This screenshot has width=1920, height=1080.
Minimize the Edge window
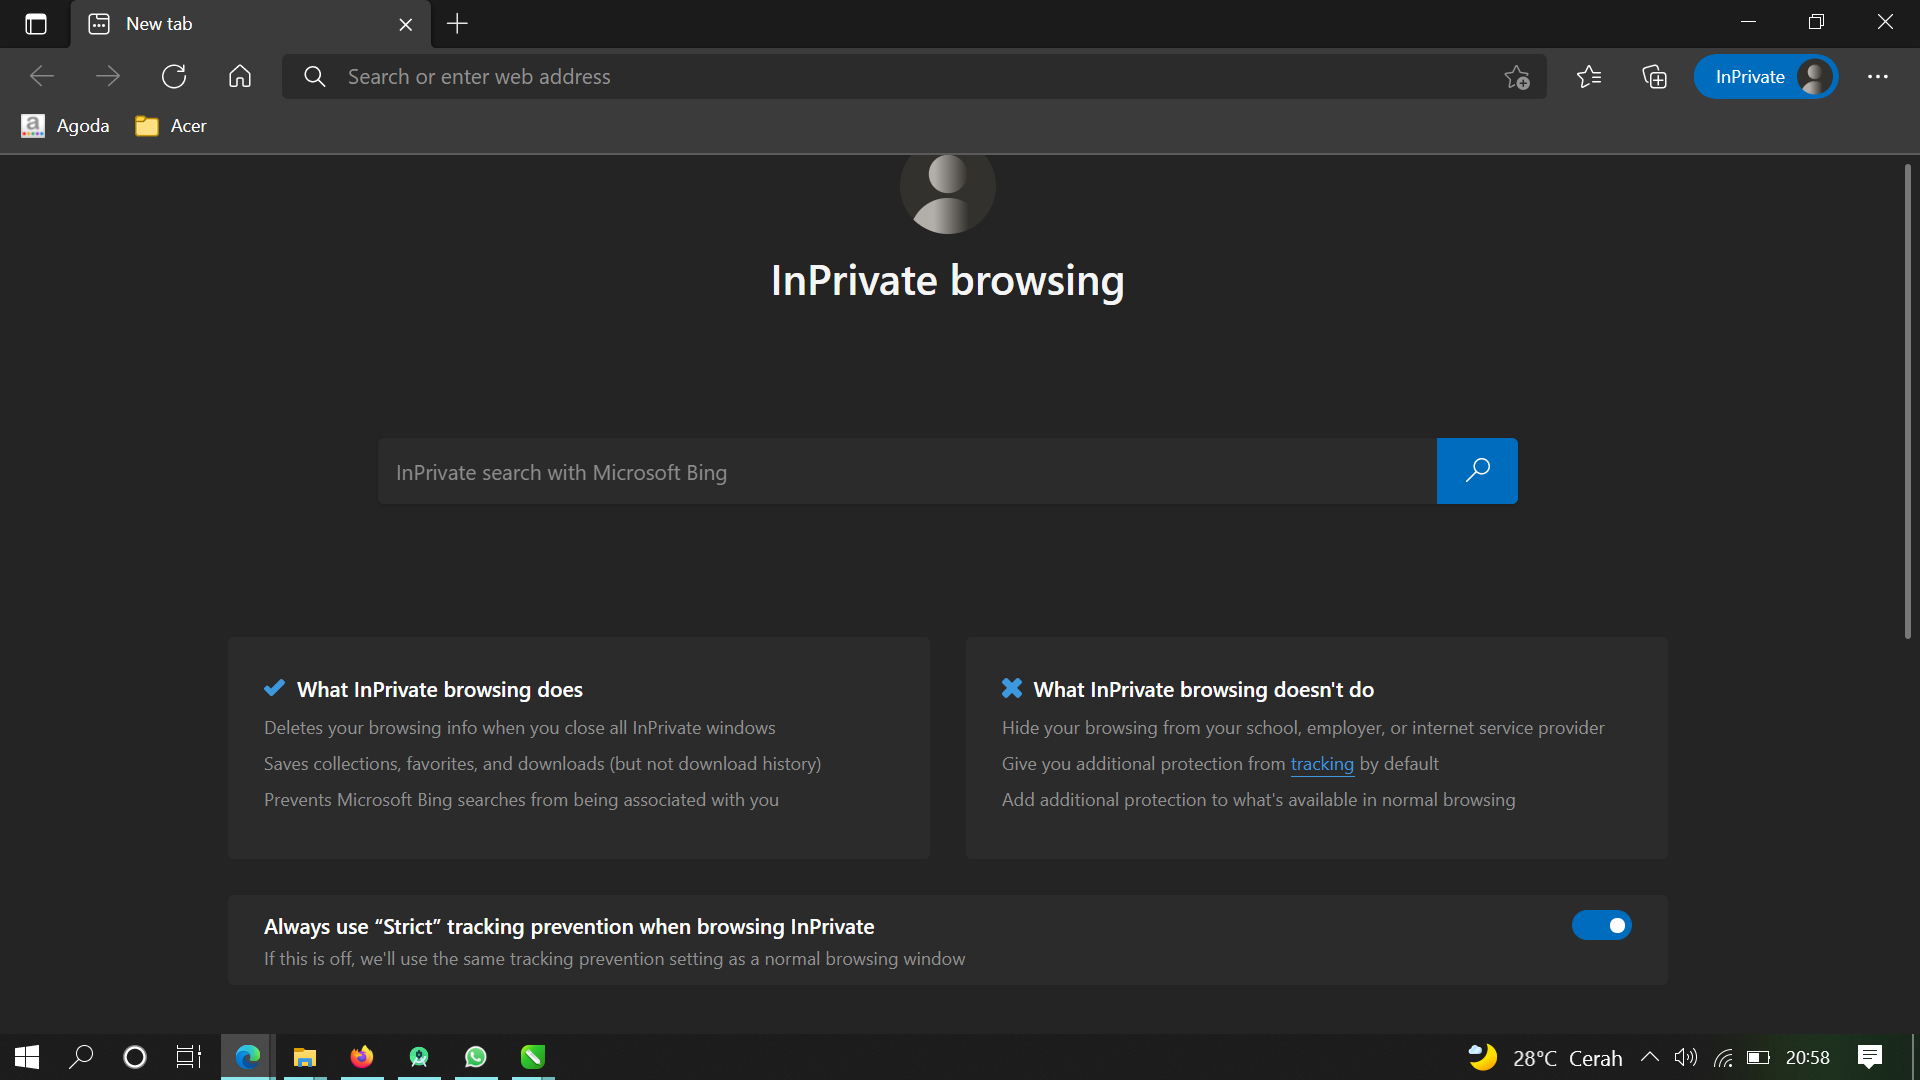click(1748, 22)
